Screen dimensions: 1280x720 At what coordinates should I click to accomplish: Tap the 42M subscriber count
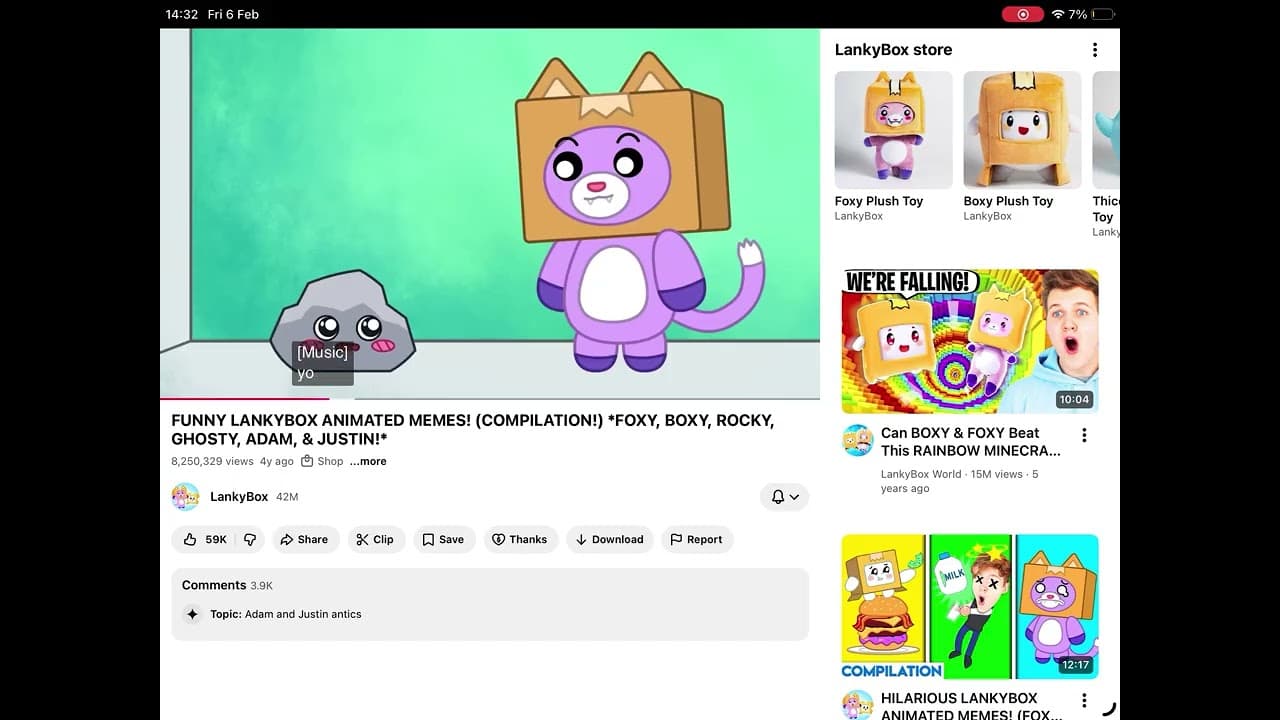coord(287,497)
